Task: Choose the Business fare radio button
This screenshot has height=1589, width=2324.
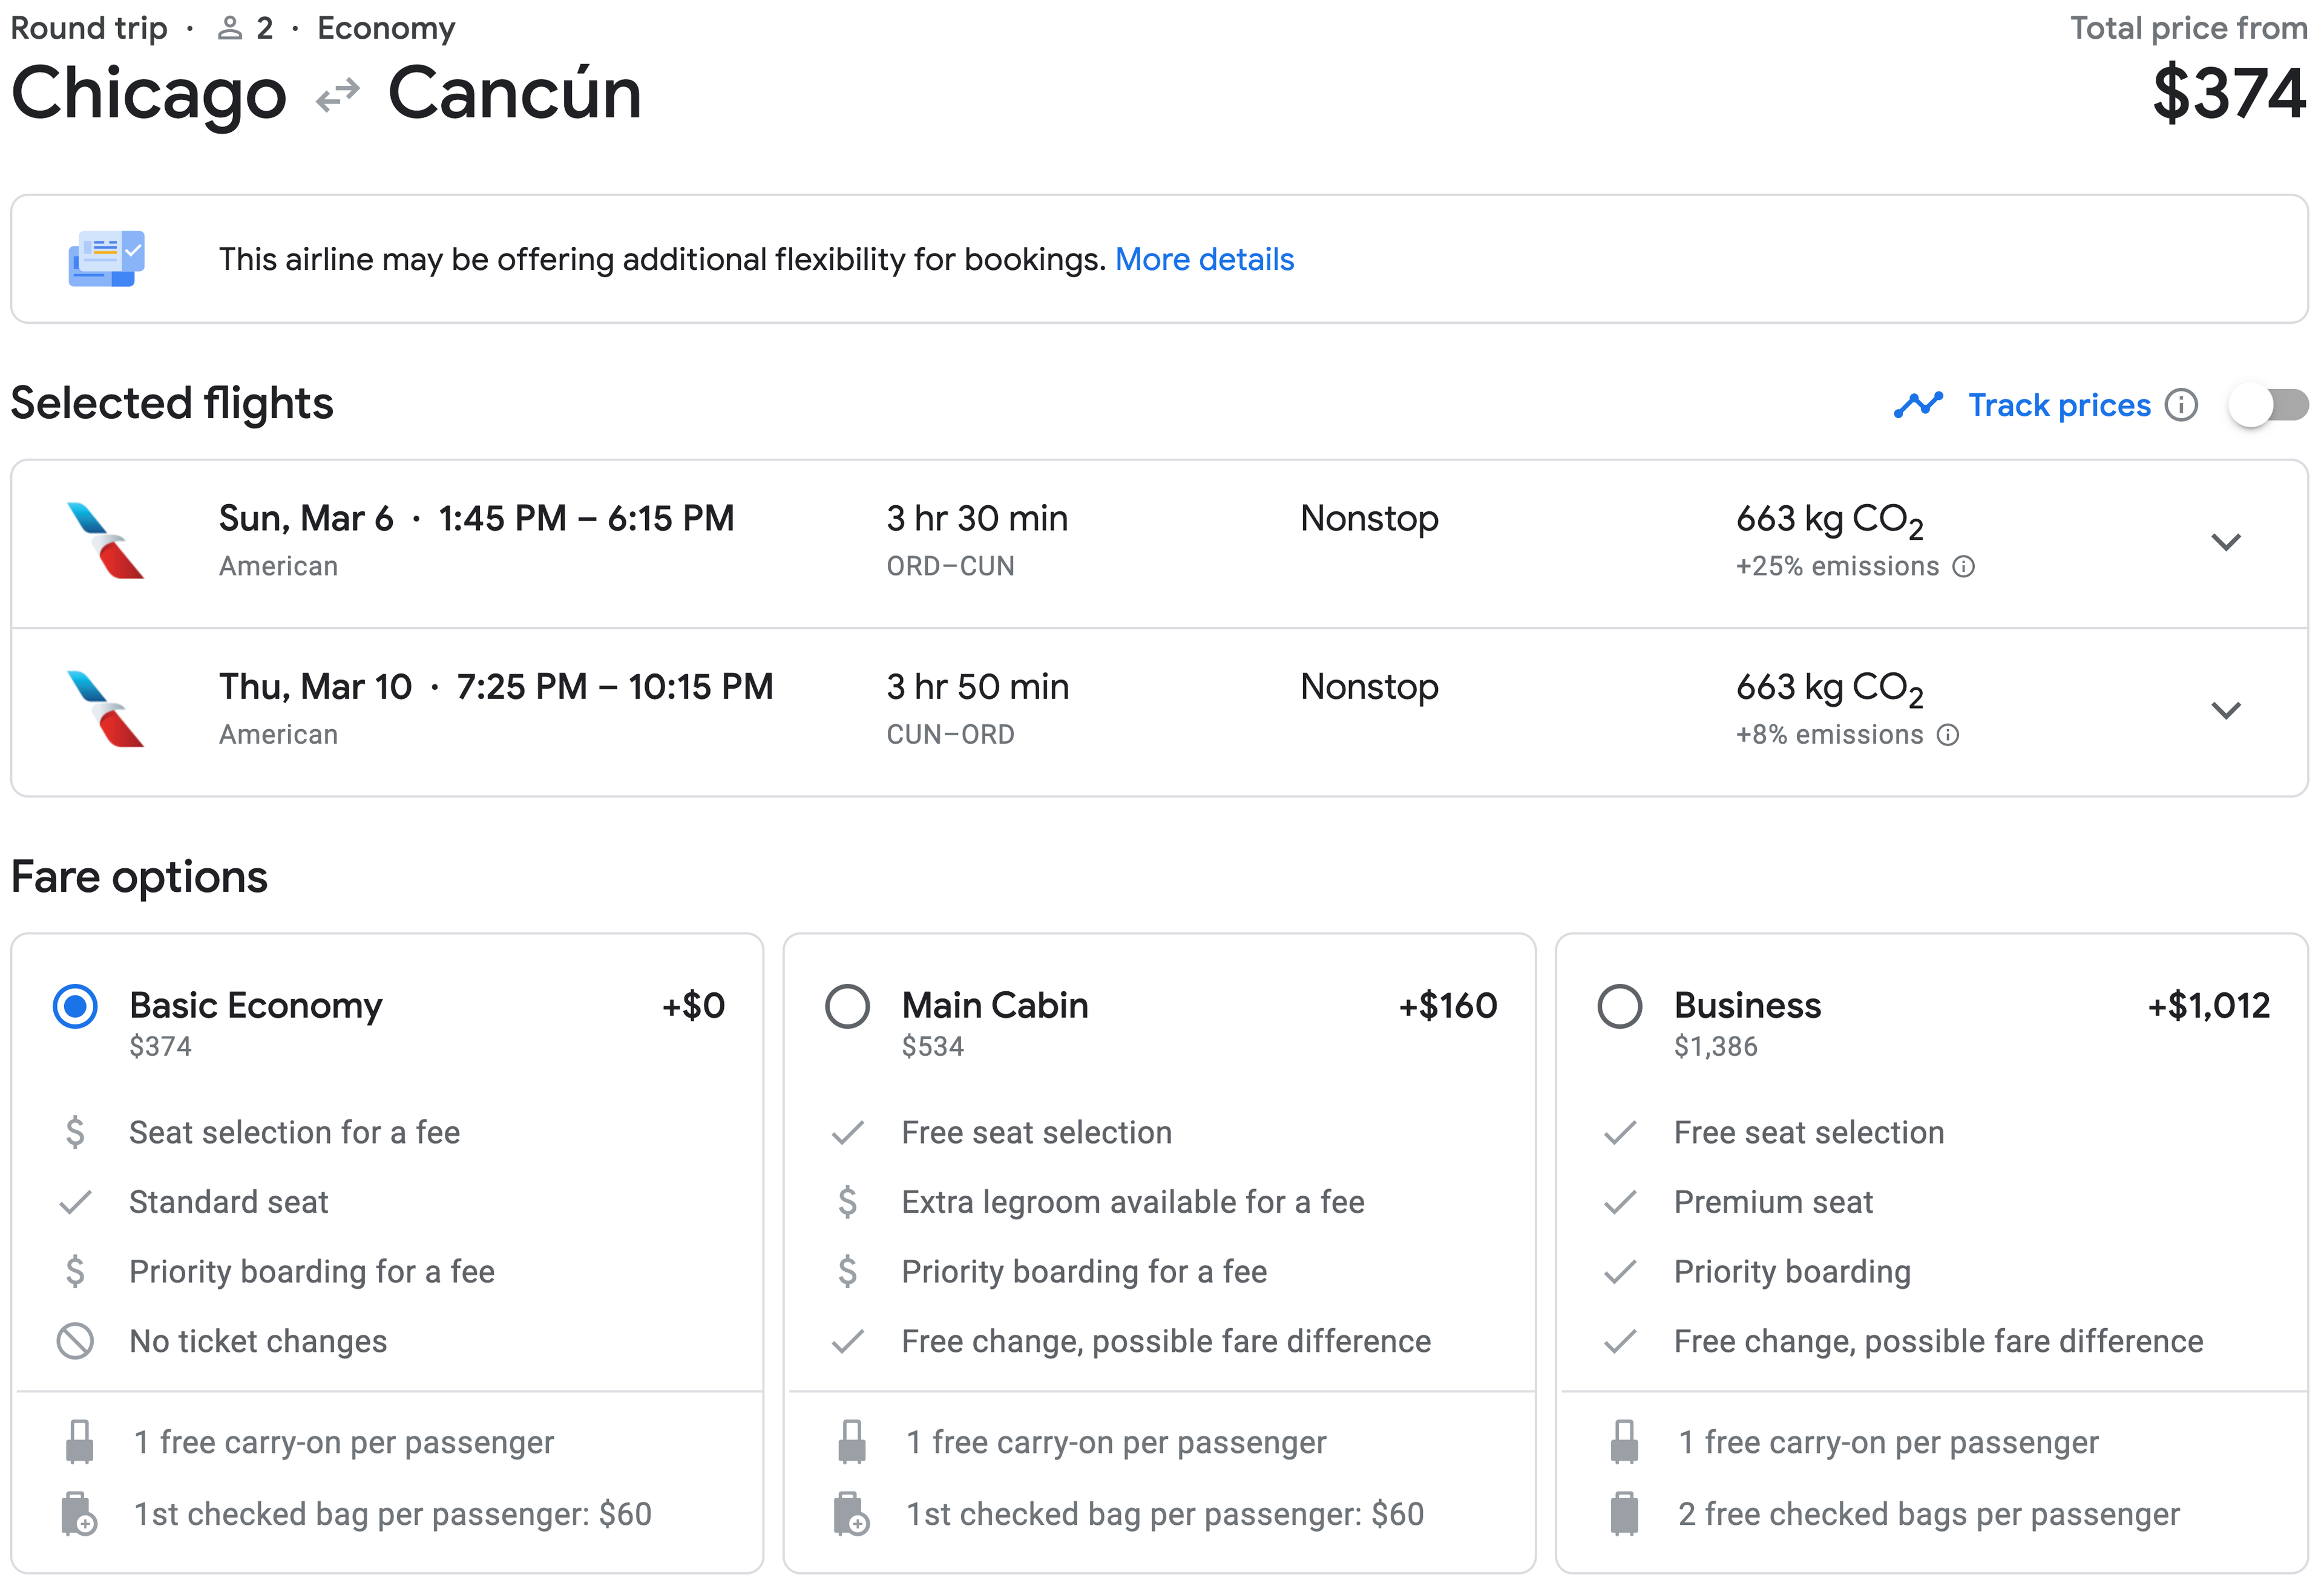Action: (x=1619, y=1006)
